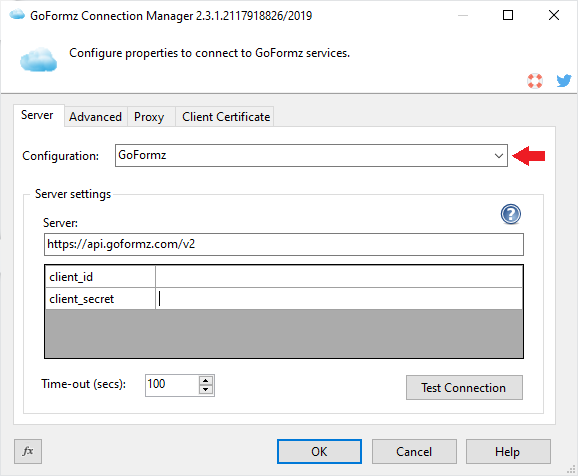Image resolution: width=578 pixels, height=476 pixels.
Task: Click the client_id value cell
Action: point(339,277)
